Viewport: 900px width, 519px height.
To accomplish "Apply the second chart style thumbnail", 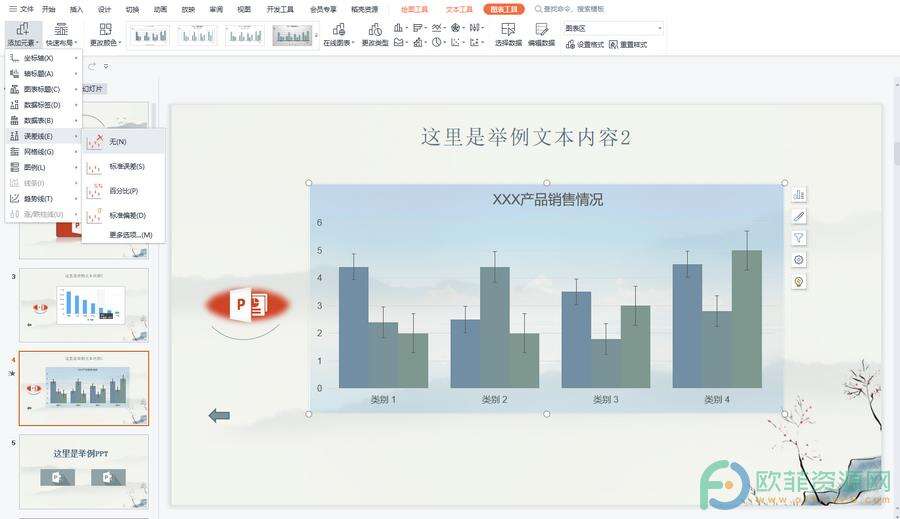I will 197,36.
